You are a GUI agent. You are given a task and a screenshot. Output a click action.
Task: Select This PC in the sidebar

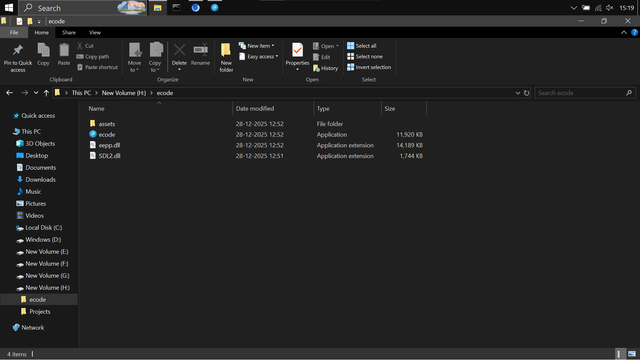tap(31, 131)
